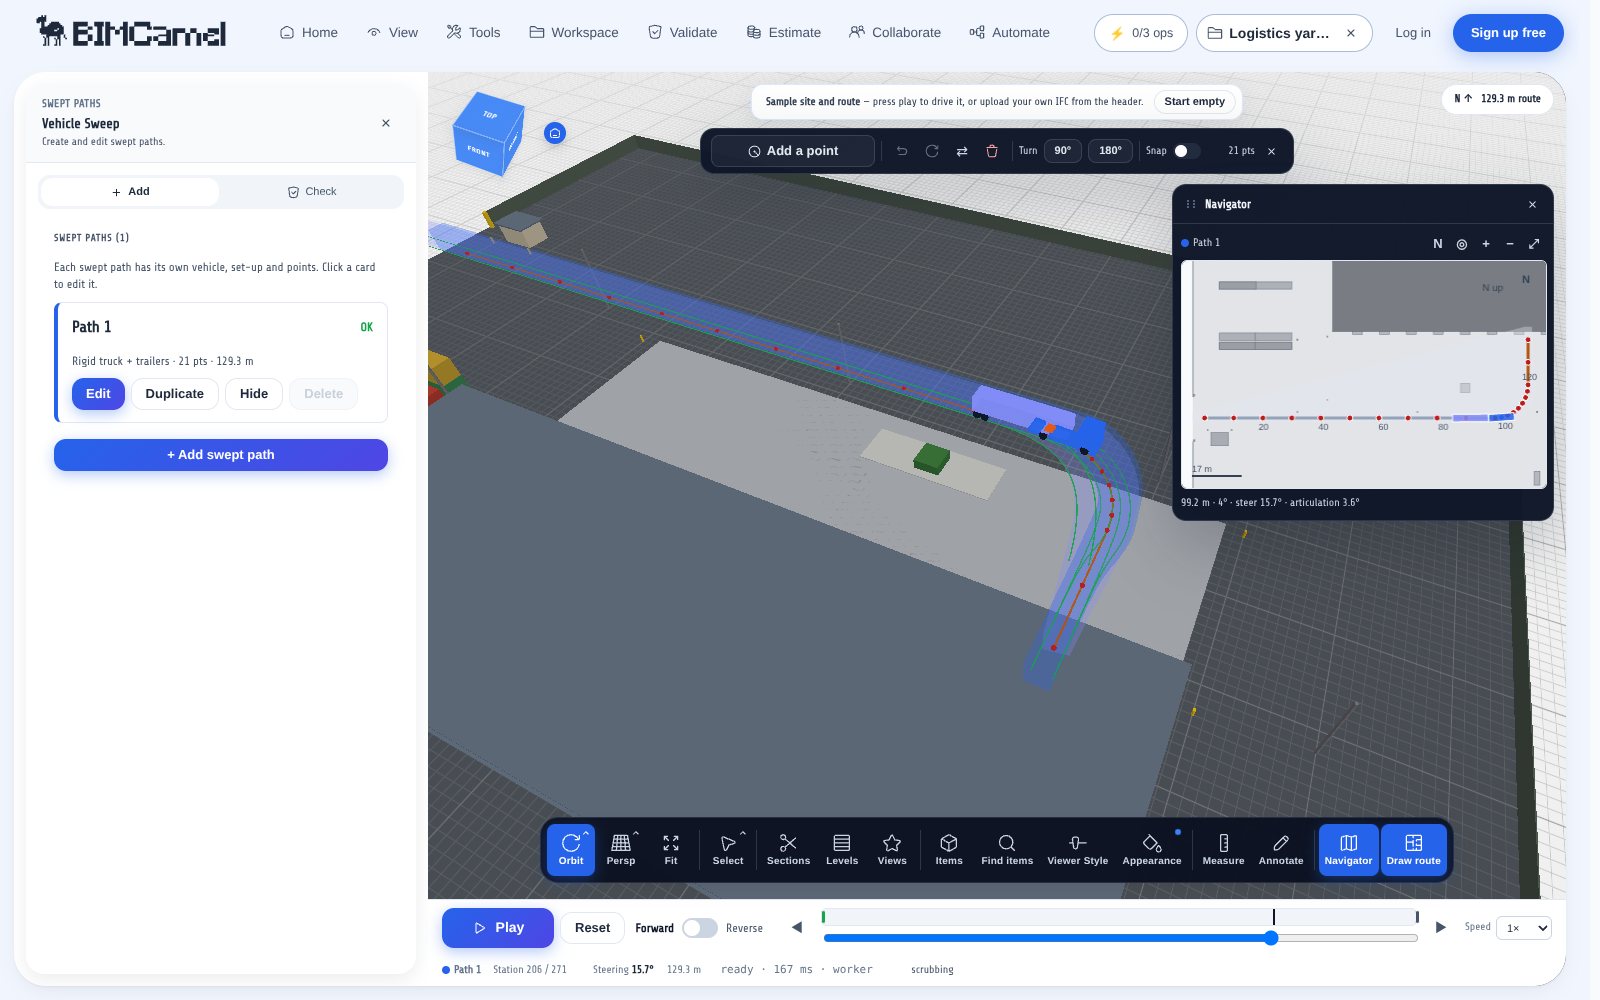Close the Logistics yard project tab
Image resolution: width=1600 pixels, height=1000 pixels.
coord(1351,33)
